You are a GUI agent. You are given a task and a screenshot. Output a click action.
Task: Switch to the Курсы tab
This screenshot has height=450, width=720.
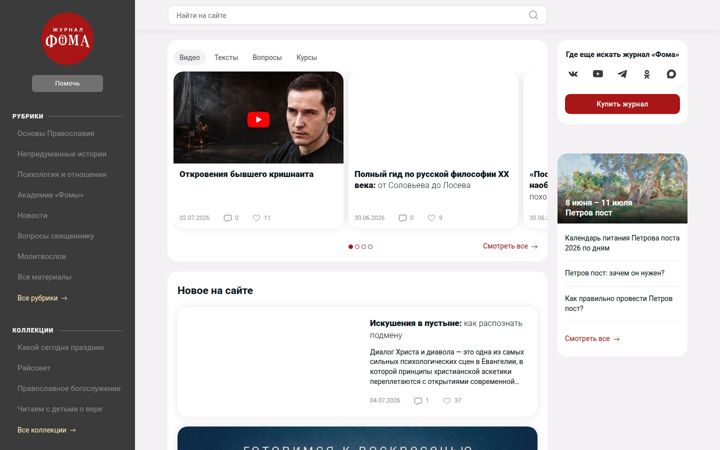[306, 57]
